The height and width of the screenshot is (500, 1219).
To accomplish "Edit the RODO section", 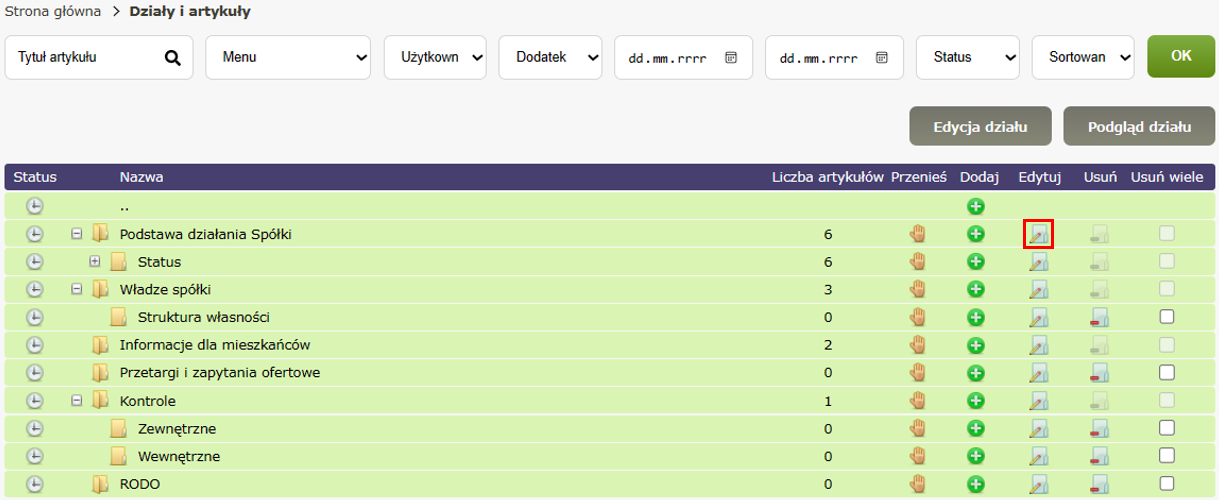I will point(1039,485).
